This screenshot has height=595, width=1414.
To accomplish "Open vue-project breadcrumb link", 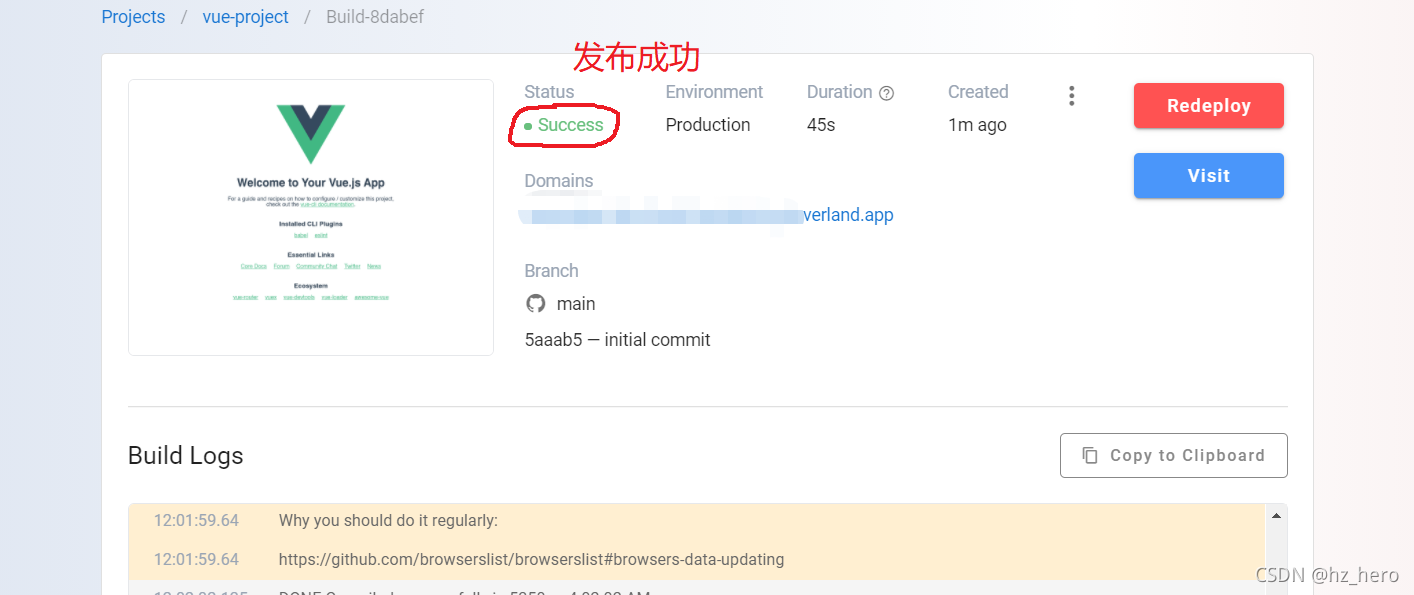I will coord(245,17).
